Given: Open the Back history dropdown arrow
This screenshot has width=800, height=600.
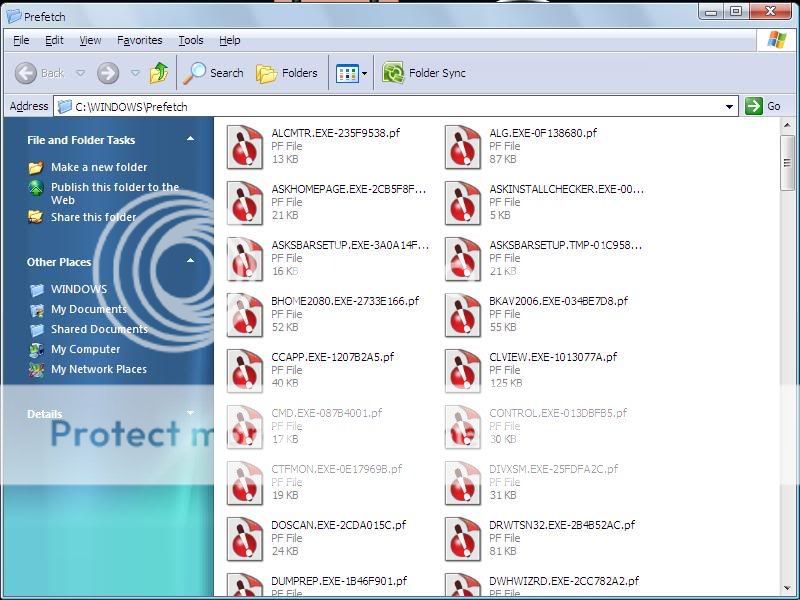Looking at the screenshot, I should point(81,73).
